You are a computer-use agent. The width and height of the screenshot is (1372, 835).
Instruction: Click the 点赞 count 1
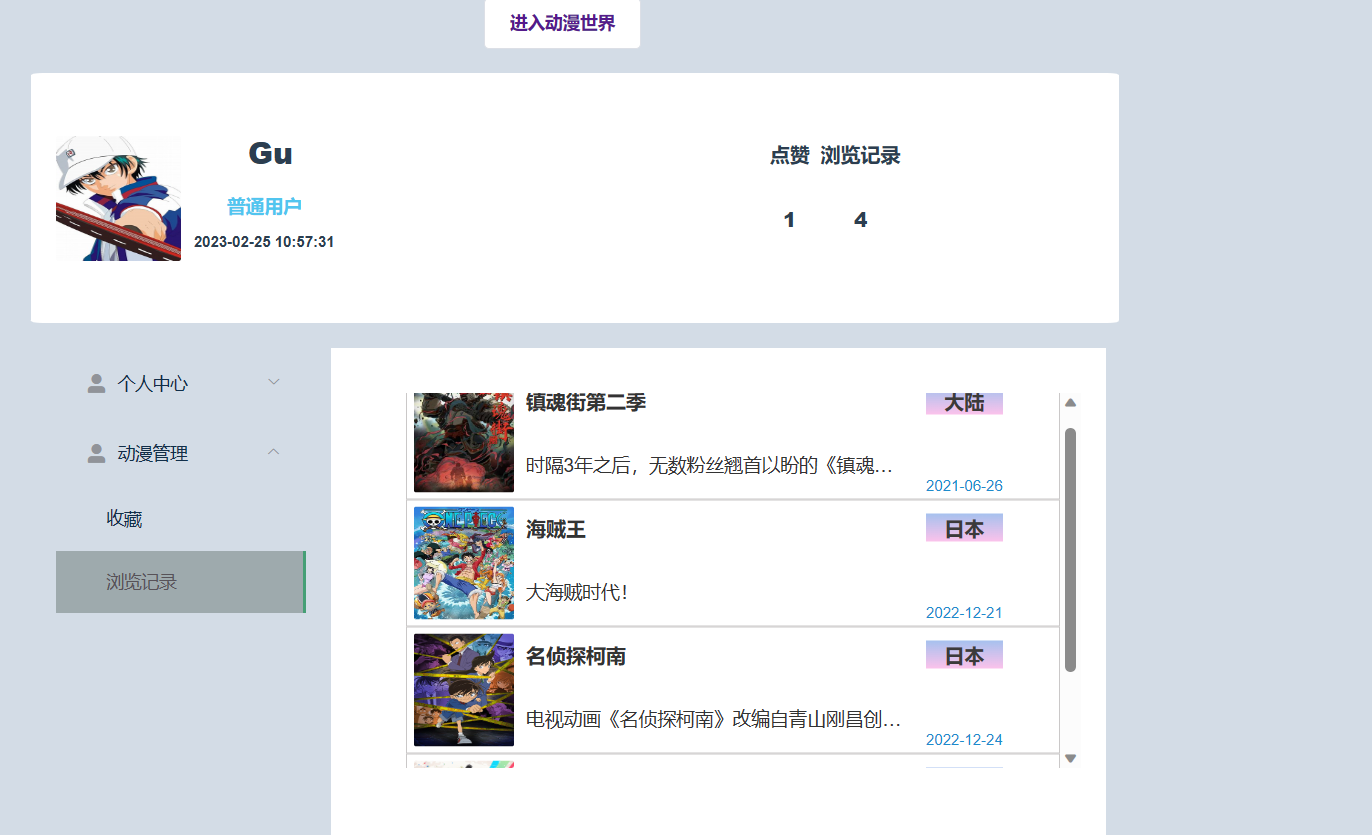[x=789, y=220]
